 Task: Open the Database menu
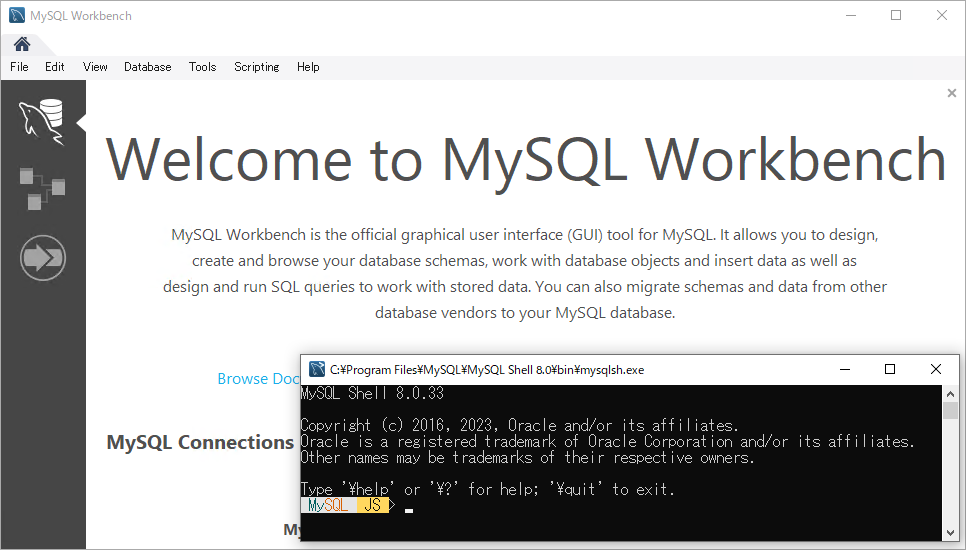[x=147, y=67]
